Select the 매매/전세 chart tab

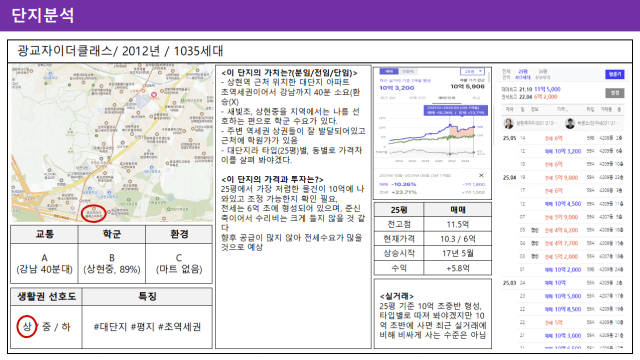[x=447, y=98]
